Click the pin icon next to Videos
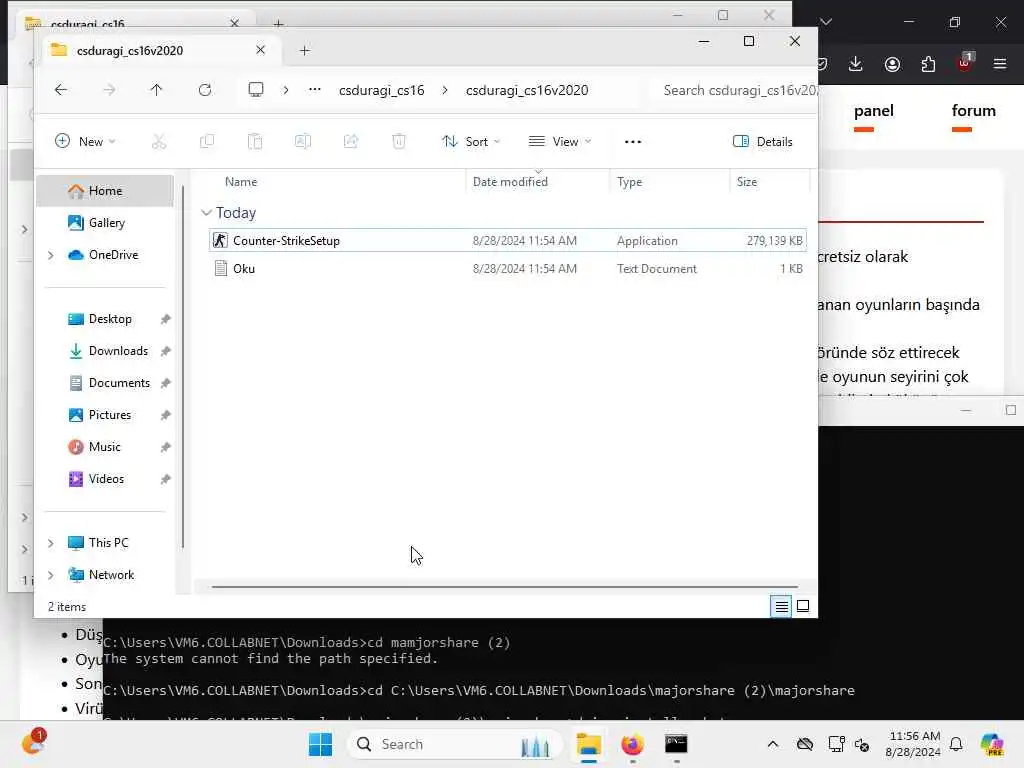This screenshot has height=768, width=1024. [165, 479]
